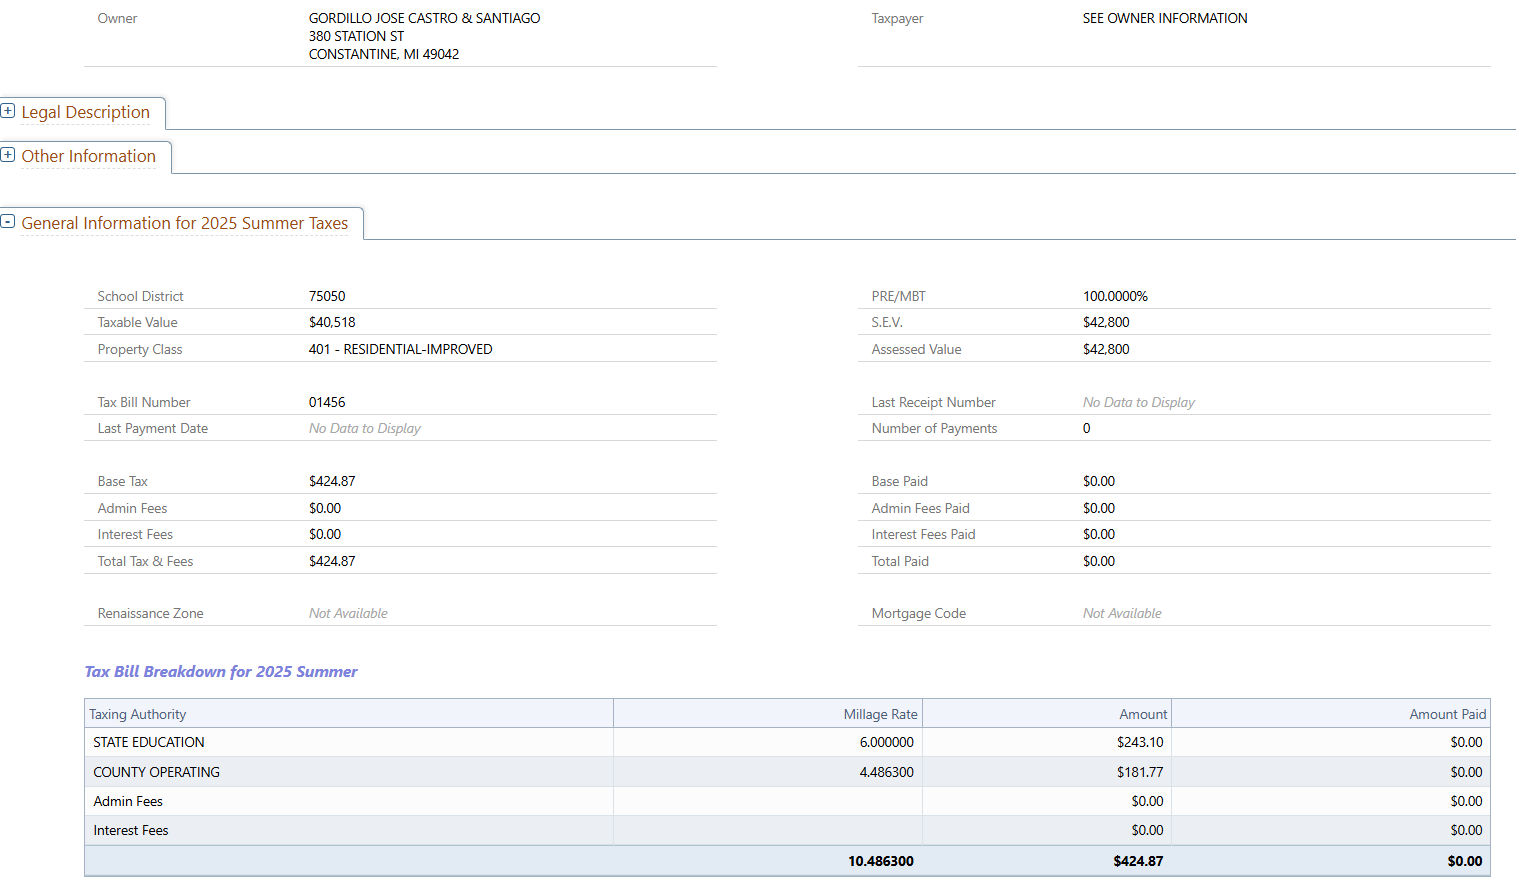
Task: Open the Legal Description section heading
Action: (x=86, y=112)
